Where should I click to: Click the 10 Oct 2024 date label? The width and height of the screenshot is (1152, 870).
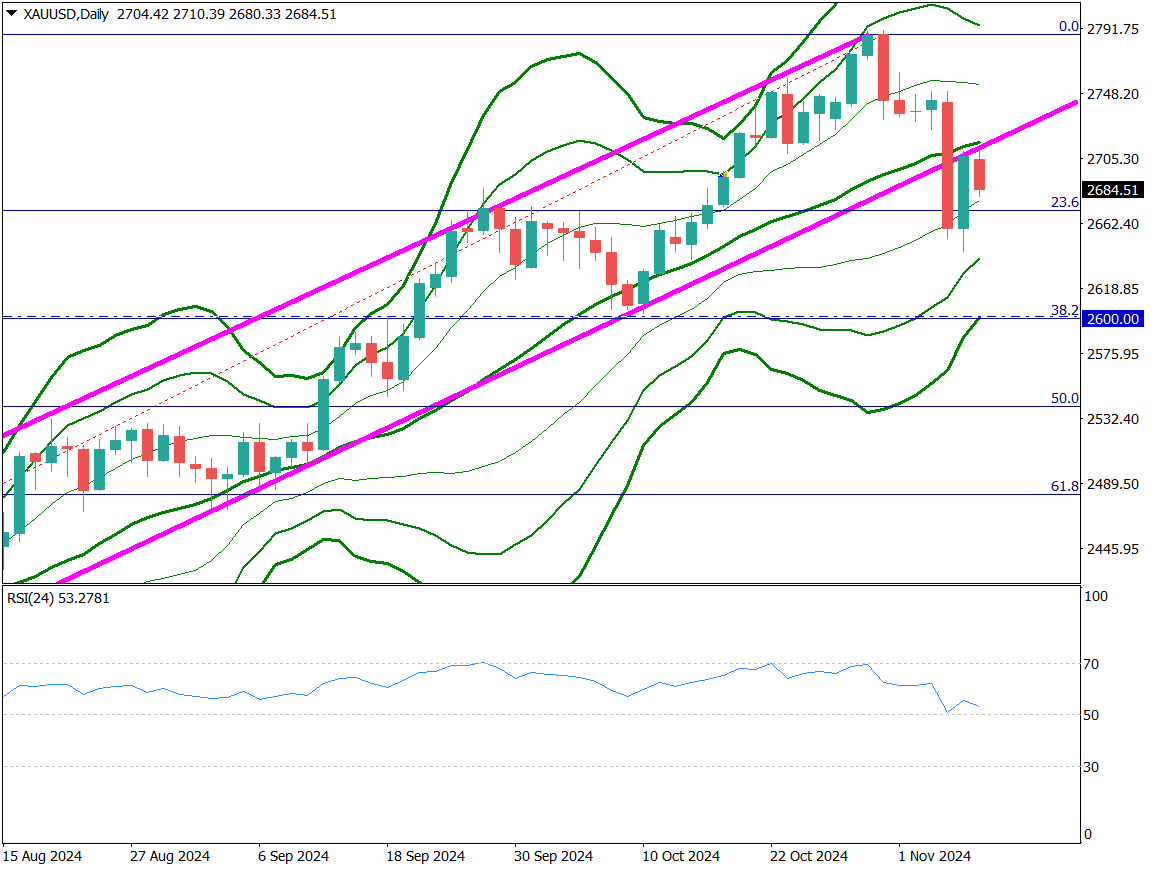[681, 856]
